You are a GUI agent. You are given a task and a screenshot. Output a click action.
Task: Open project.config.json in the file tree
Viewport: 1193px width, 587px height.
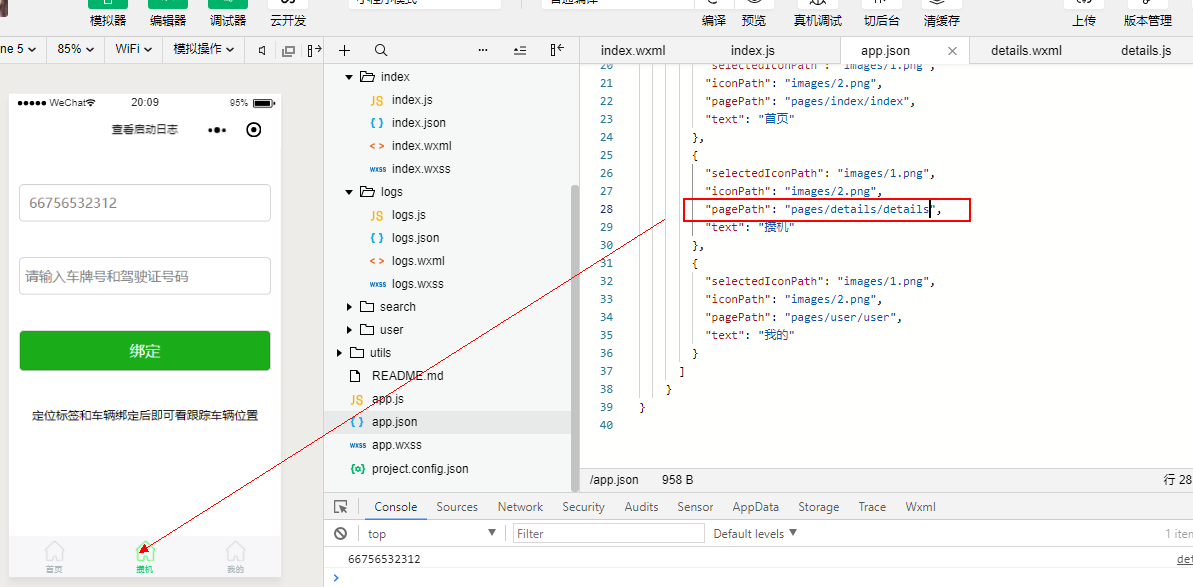(420, 468)
